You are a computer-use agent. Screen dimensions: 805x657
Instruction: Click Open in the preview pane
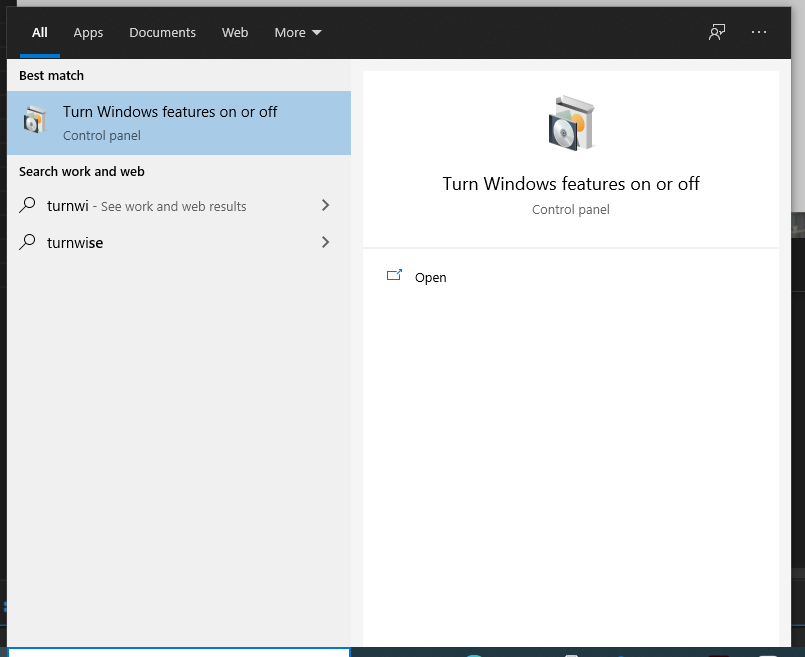pyautogui.click(x=430, y=277)
